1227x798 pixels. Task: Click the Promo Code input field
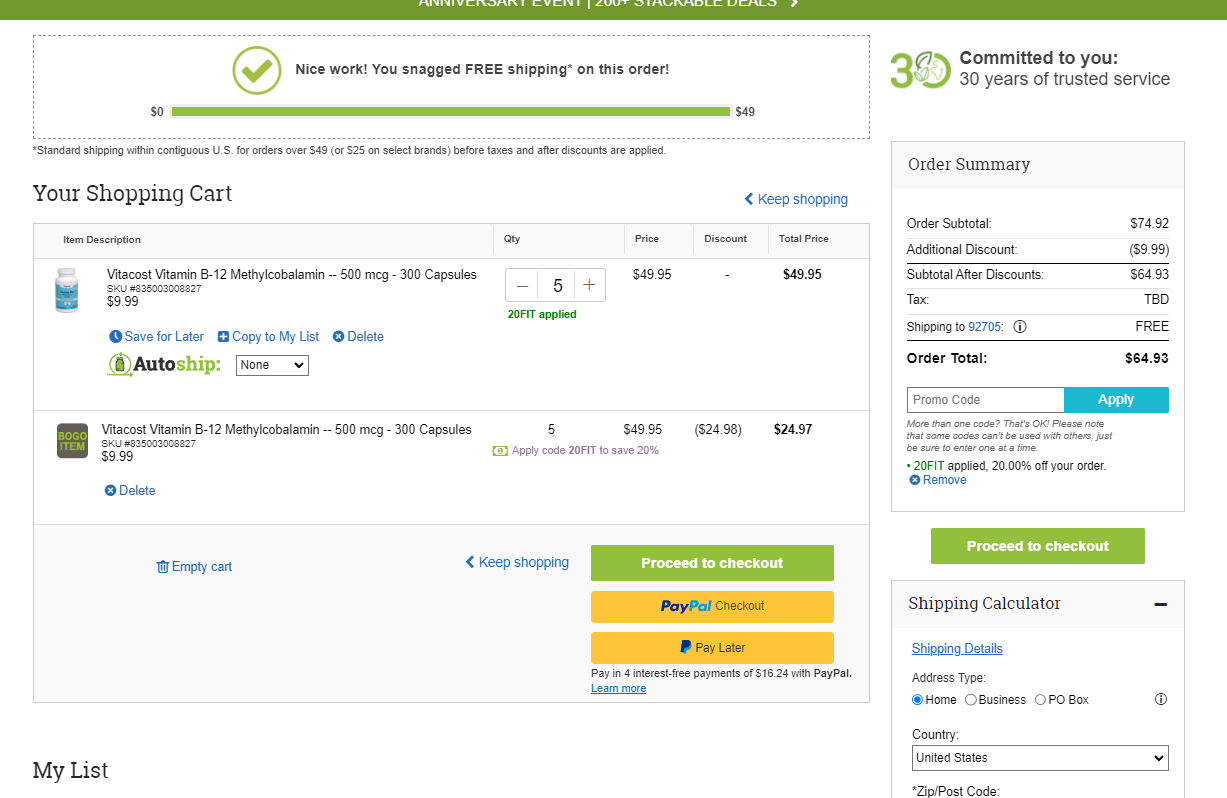coord(985,400)
